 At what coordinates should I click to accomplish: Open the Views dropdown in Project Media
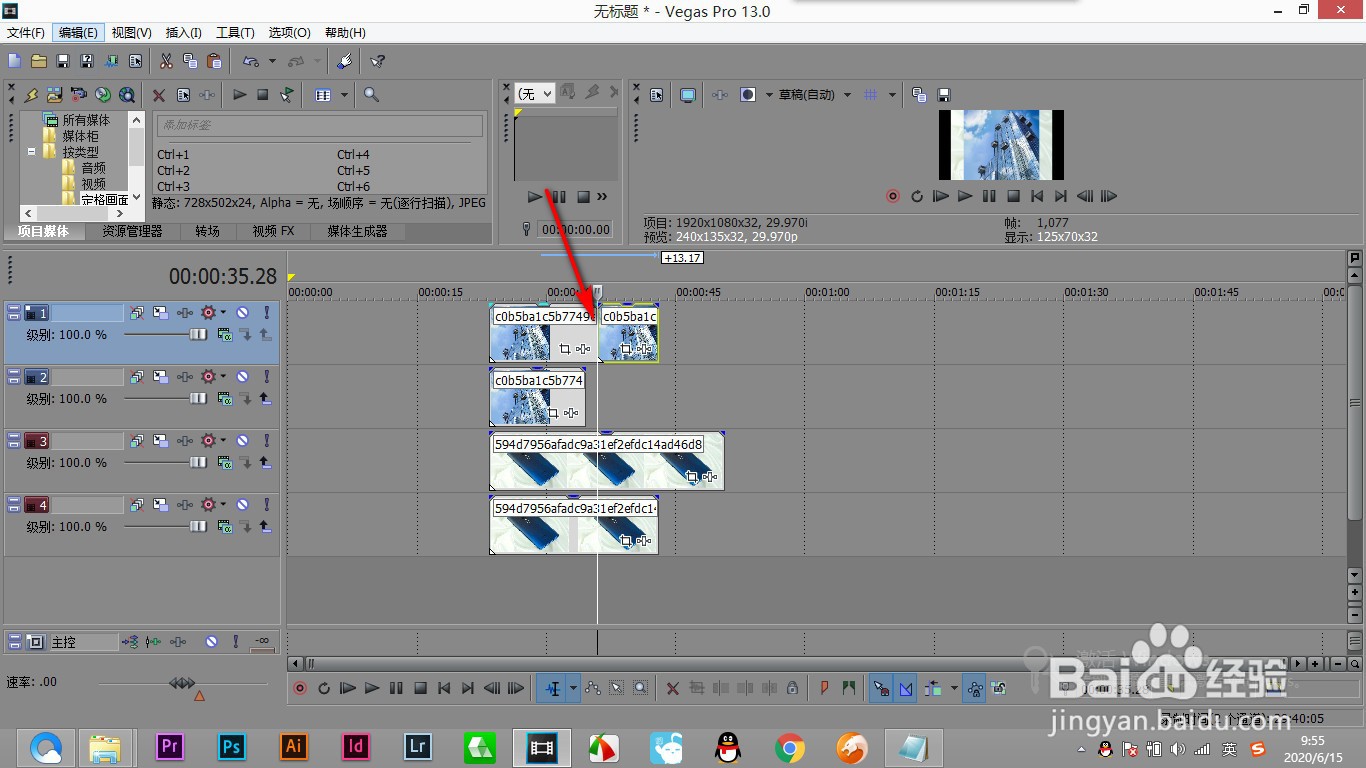pos(344,95)
